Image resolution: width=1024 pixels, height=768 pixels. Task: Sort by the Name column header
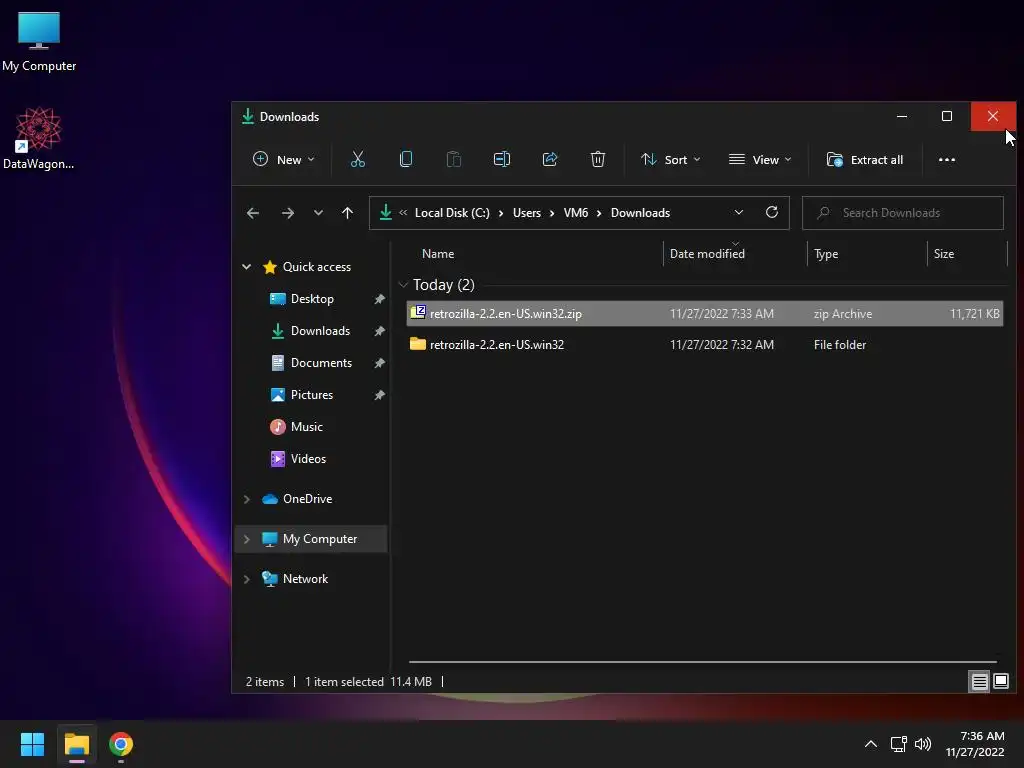(438, 253)
